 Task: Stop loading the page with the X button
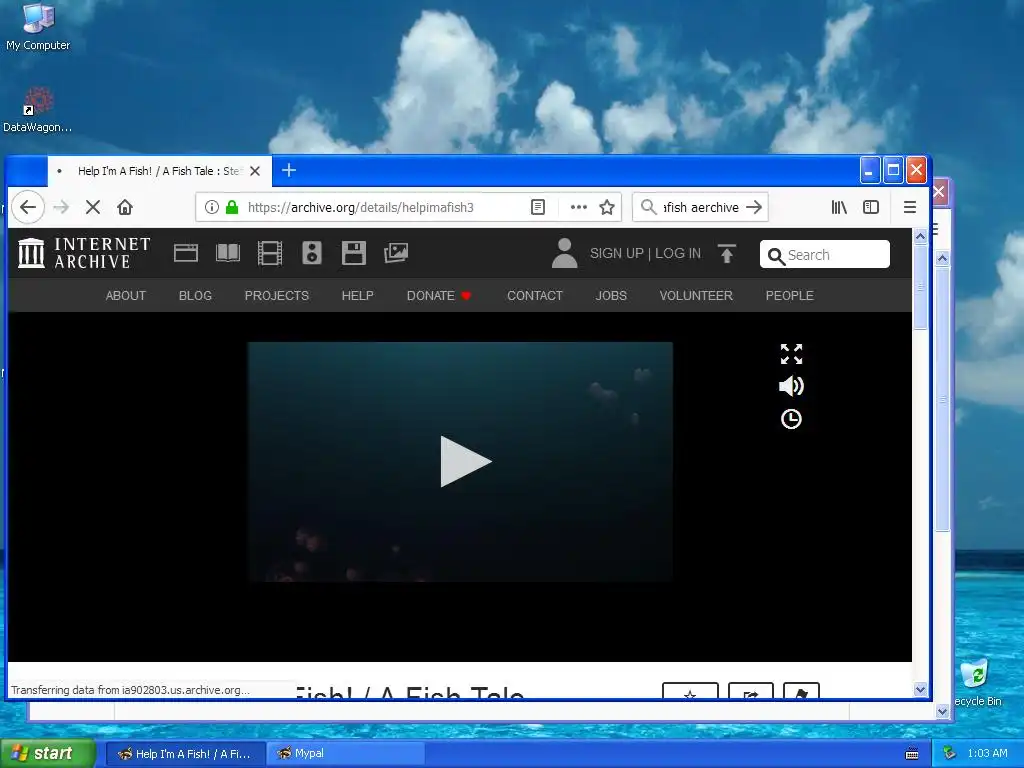click(x=93, y=208)
